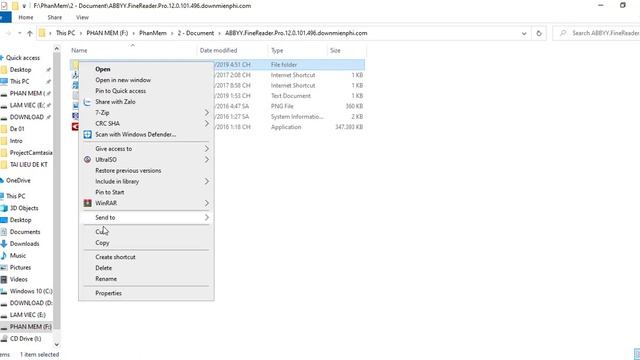Open Videos folder in sidebar

point(18,279)
